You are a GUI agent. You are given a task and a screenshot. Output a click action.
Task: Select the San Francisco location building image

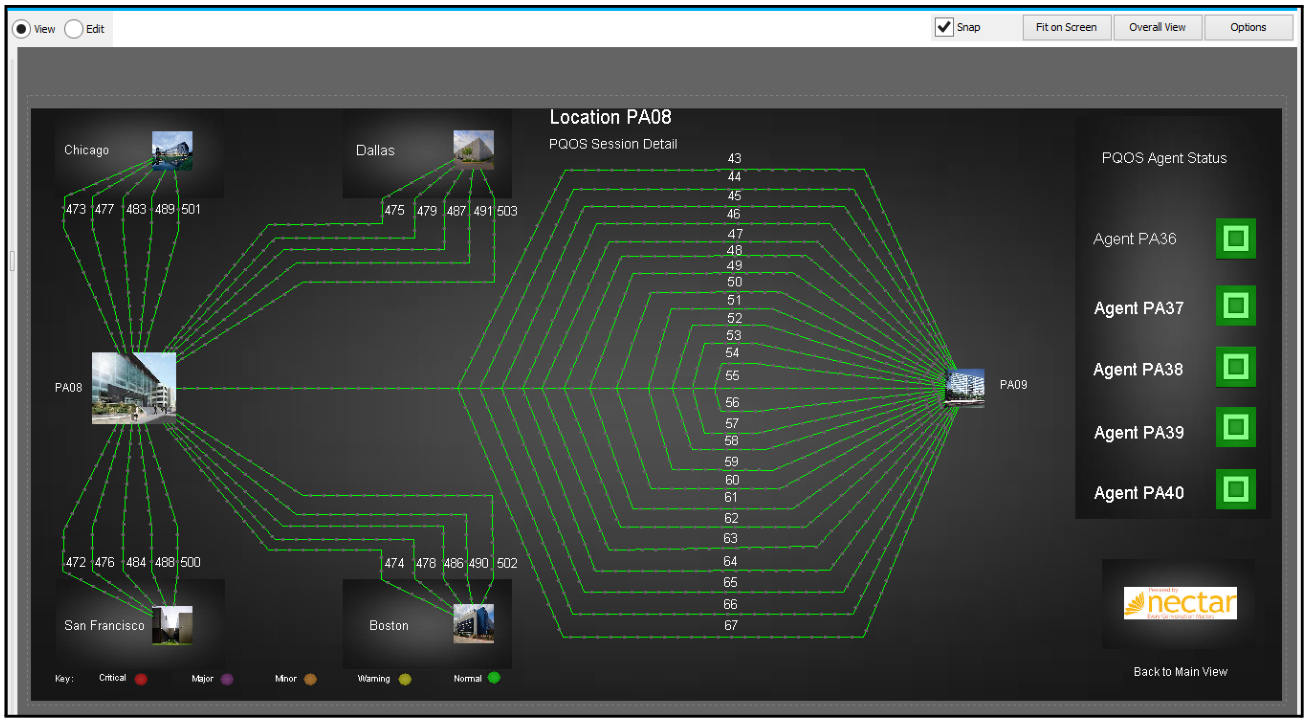click(172, 624)
